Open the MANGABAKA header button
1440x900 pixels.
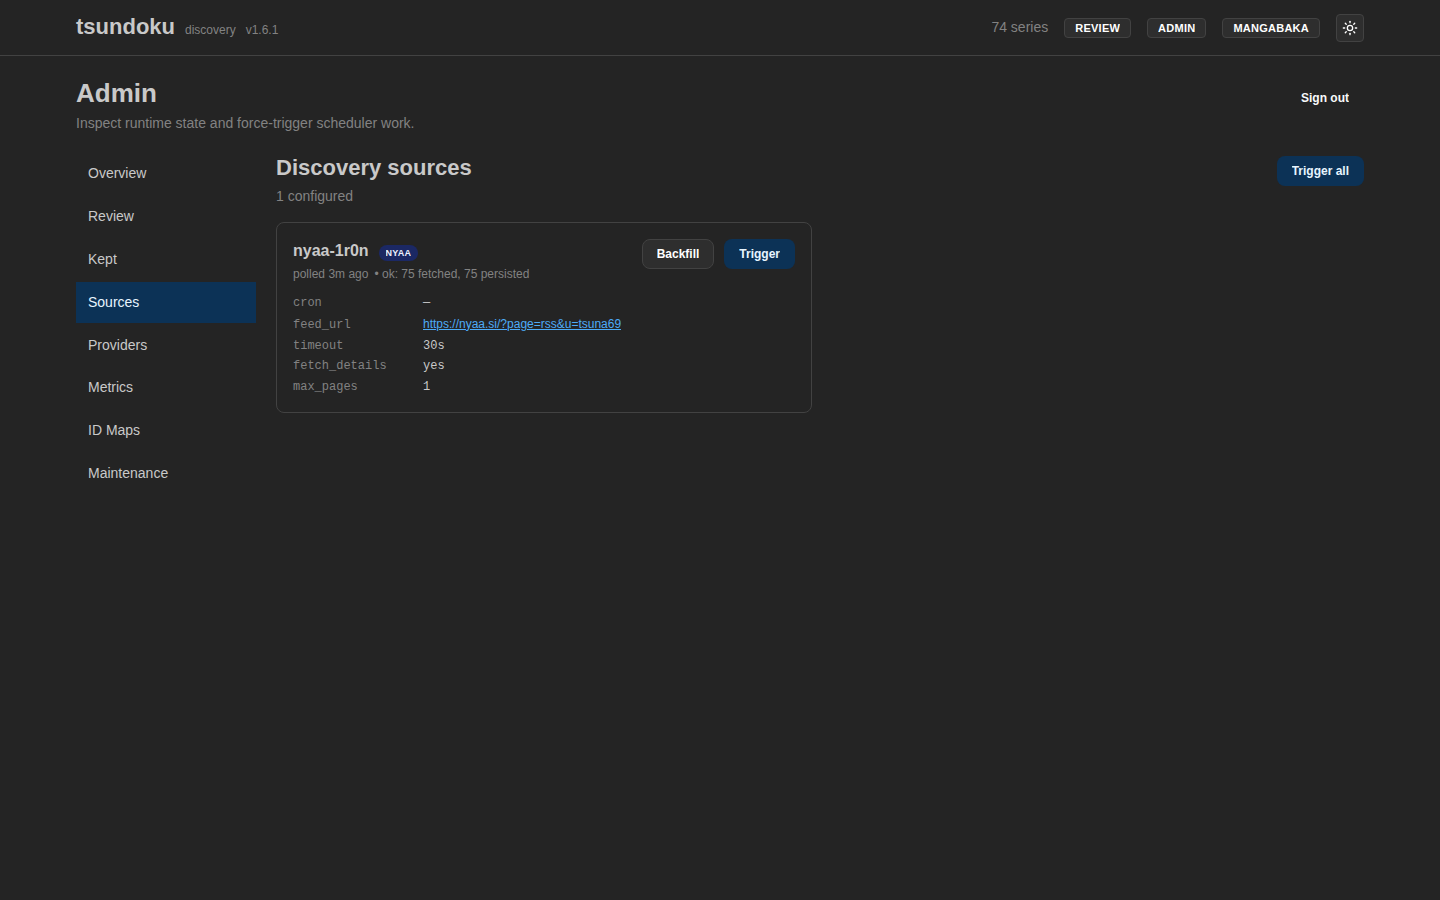(x=1270, y=28)
